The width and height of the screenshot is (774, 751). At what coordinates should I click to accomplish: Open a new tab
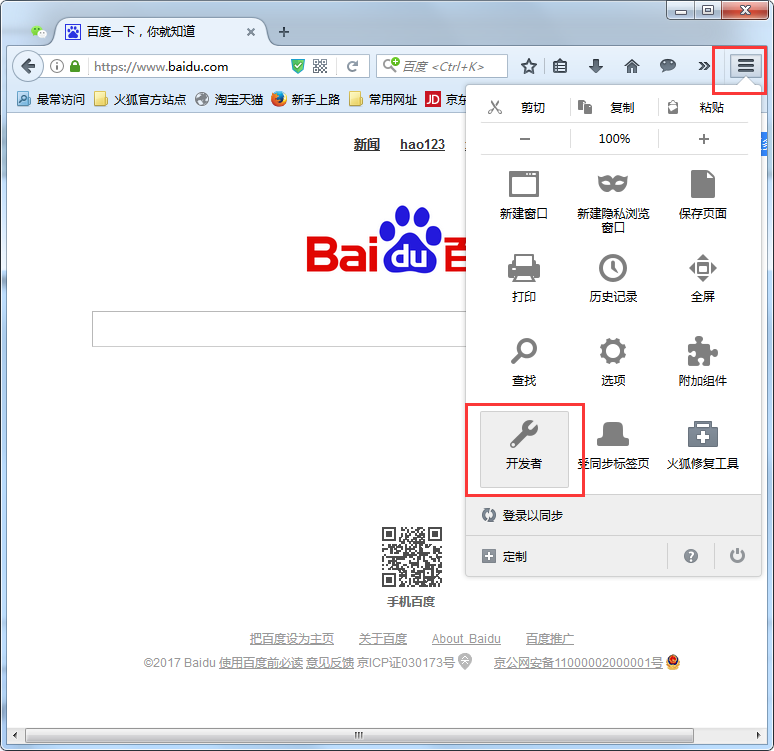pyautogui.click(x=283, y=32)
